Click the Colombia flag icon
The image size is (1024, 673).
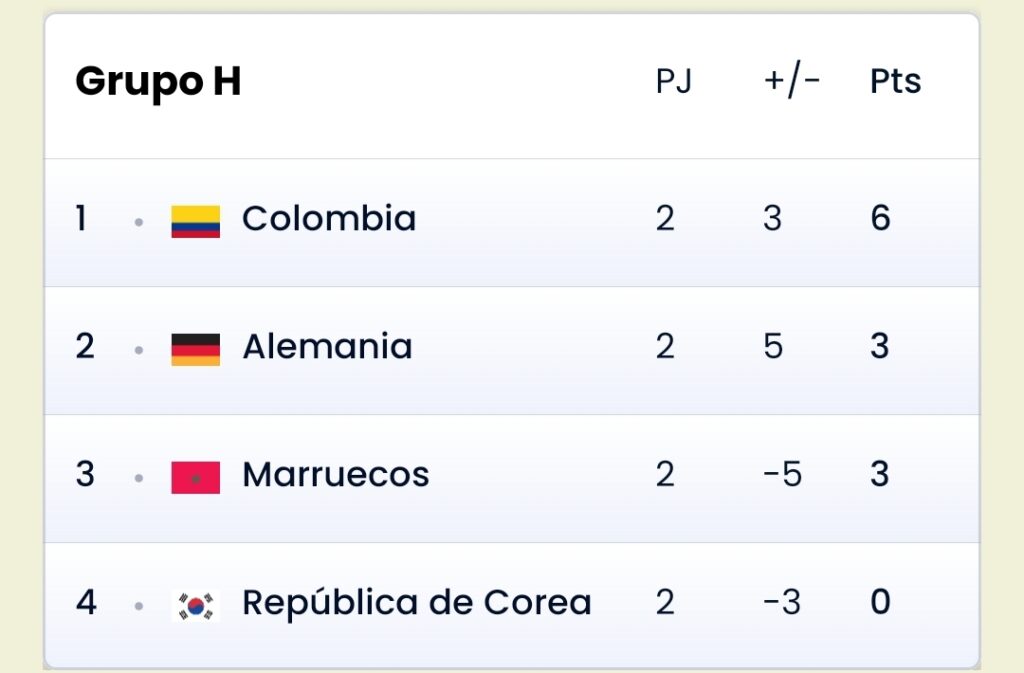coord(195,222)
